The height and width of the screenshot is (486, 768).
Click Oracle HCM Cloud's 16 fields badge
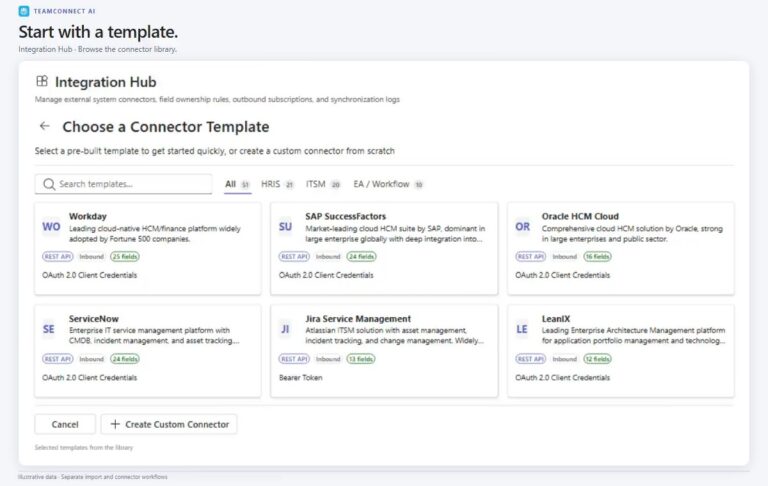click(x=598, y=256)
